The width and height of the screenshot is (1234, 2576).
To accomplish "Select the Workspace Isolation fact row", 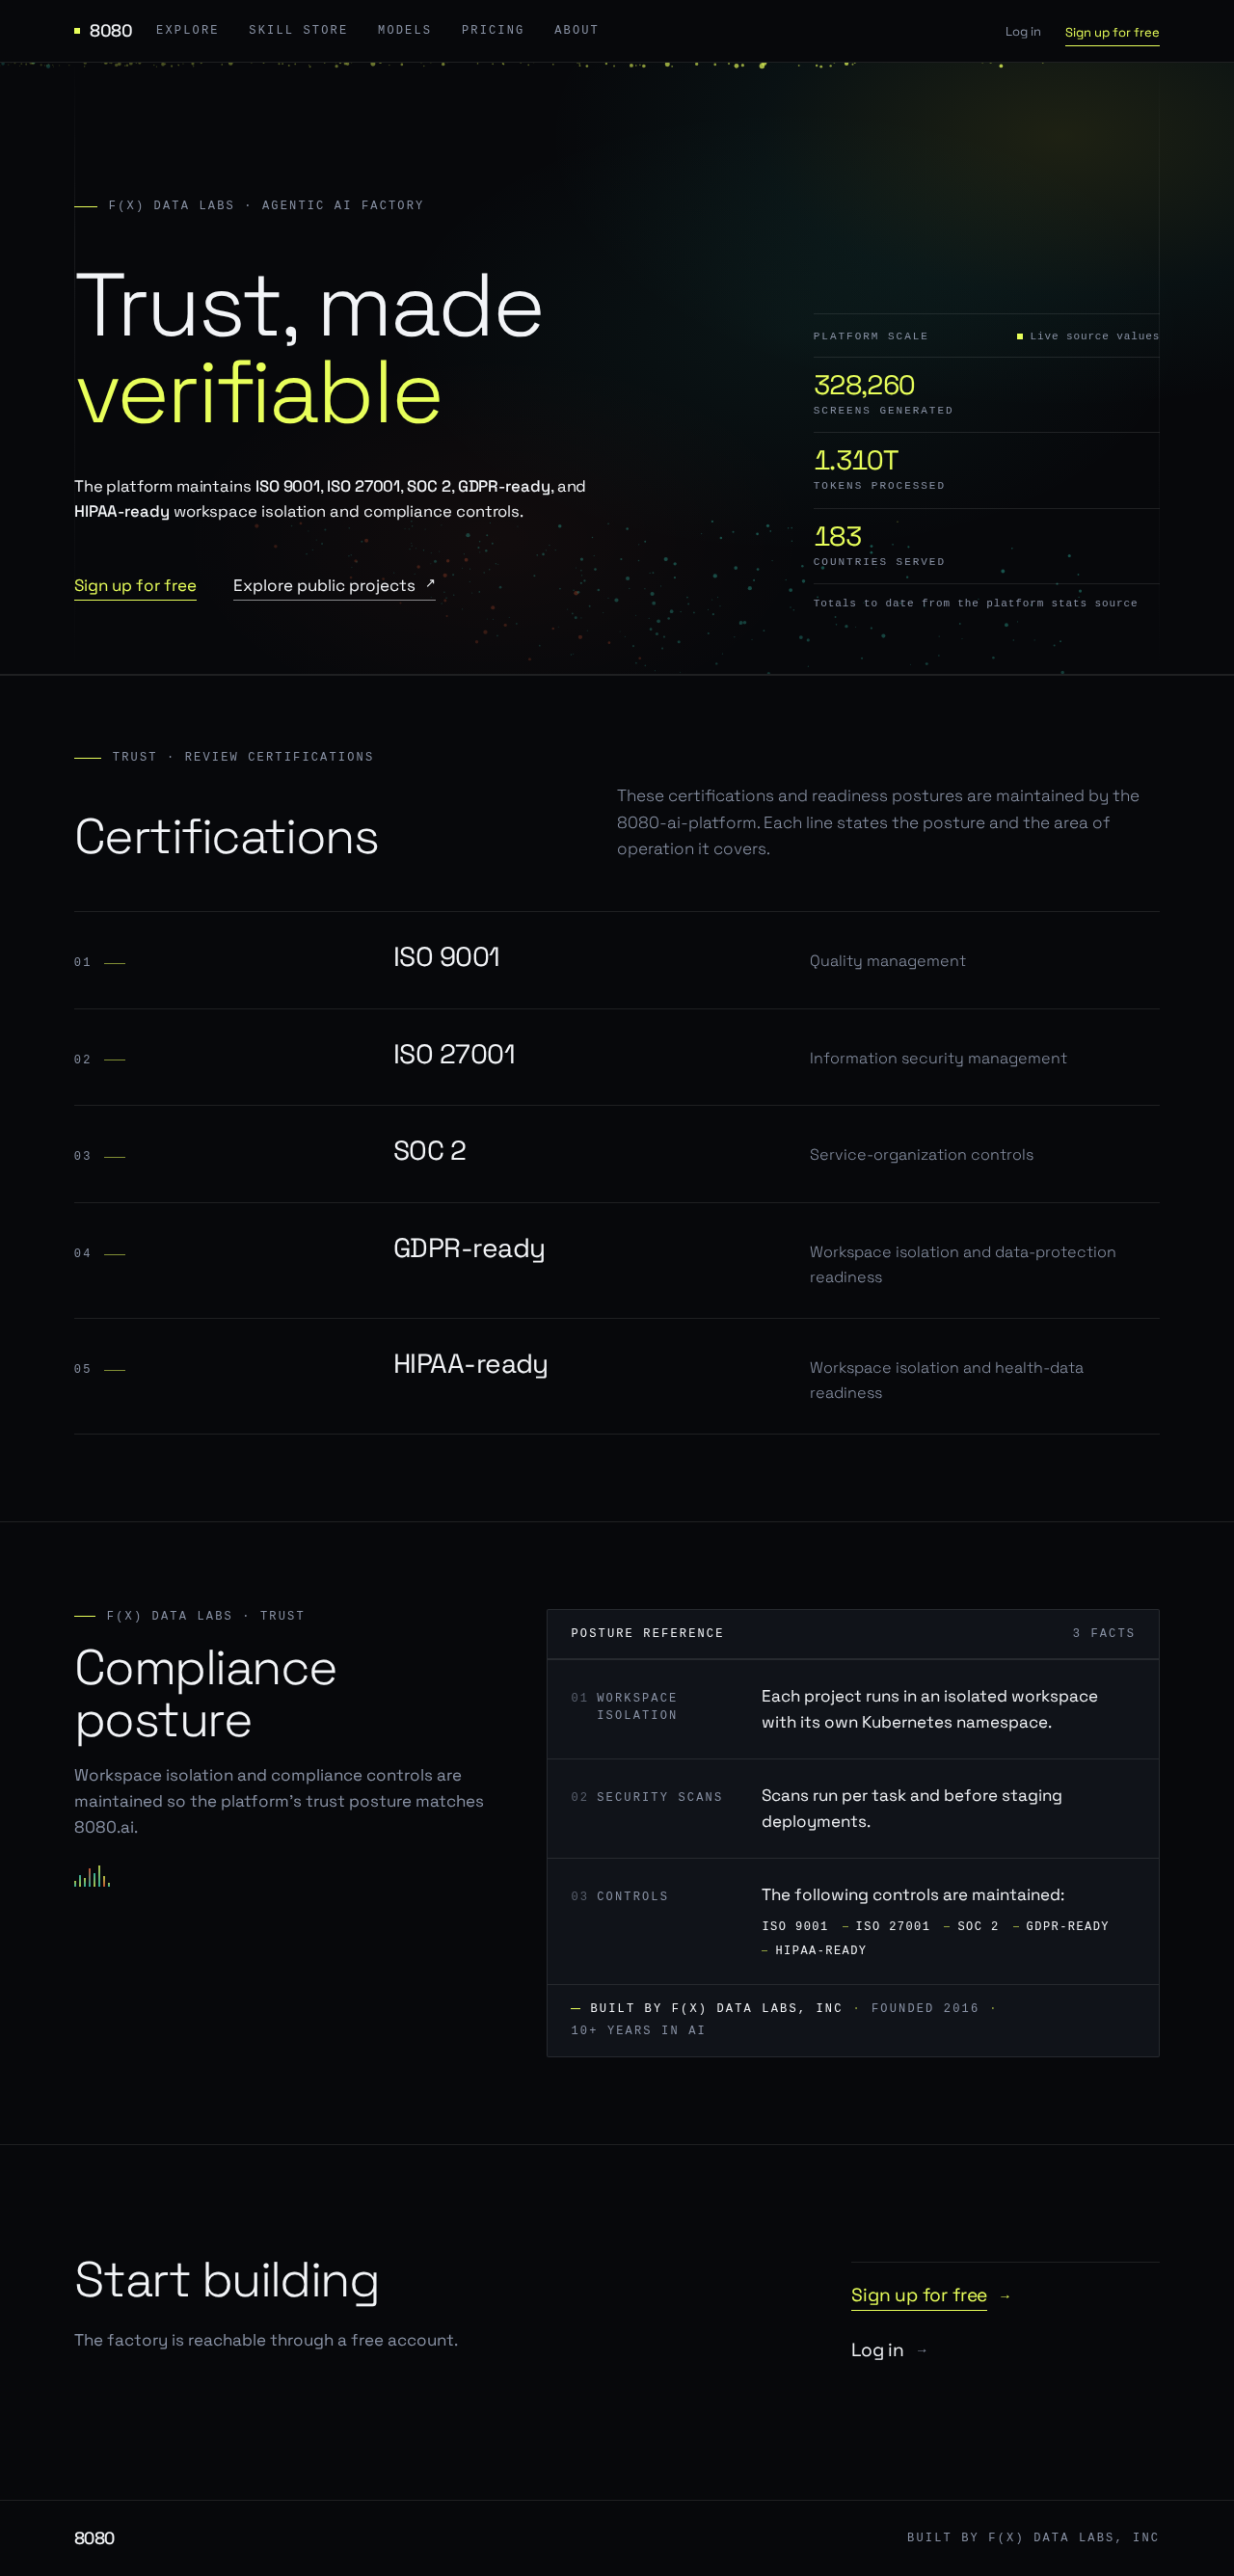I will pyautogui.click(x=853, y=1709).
